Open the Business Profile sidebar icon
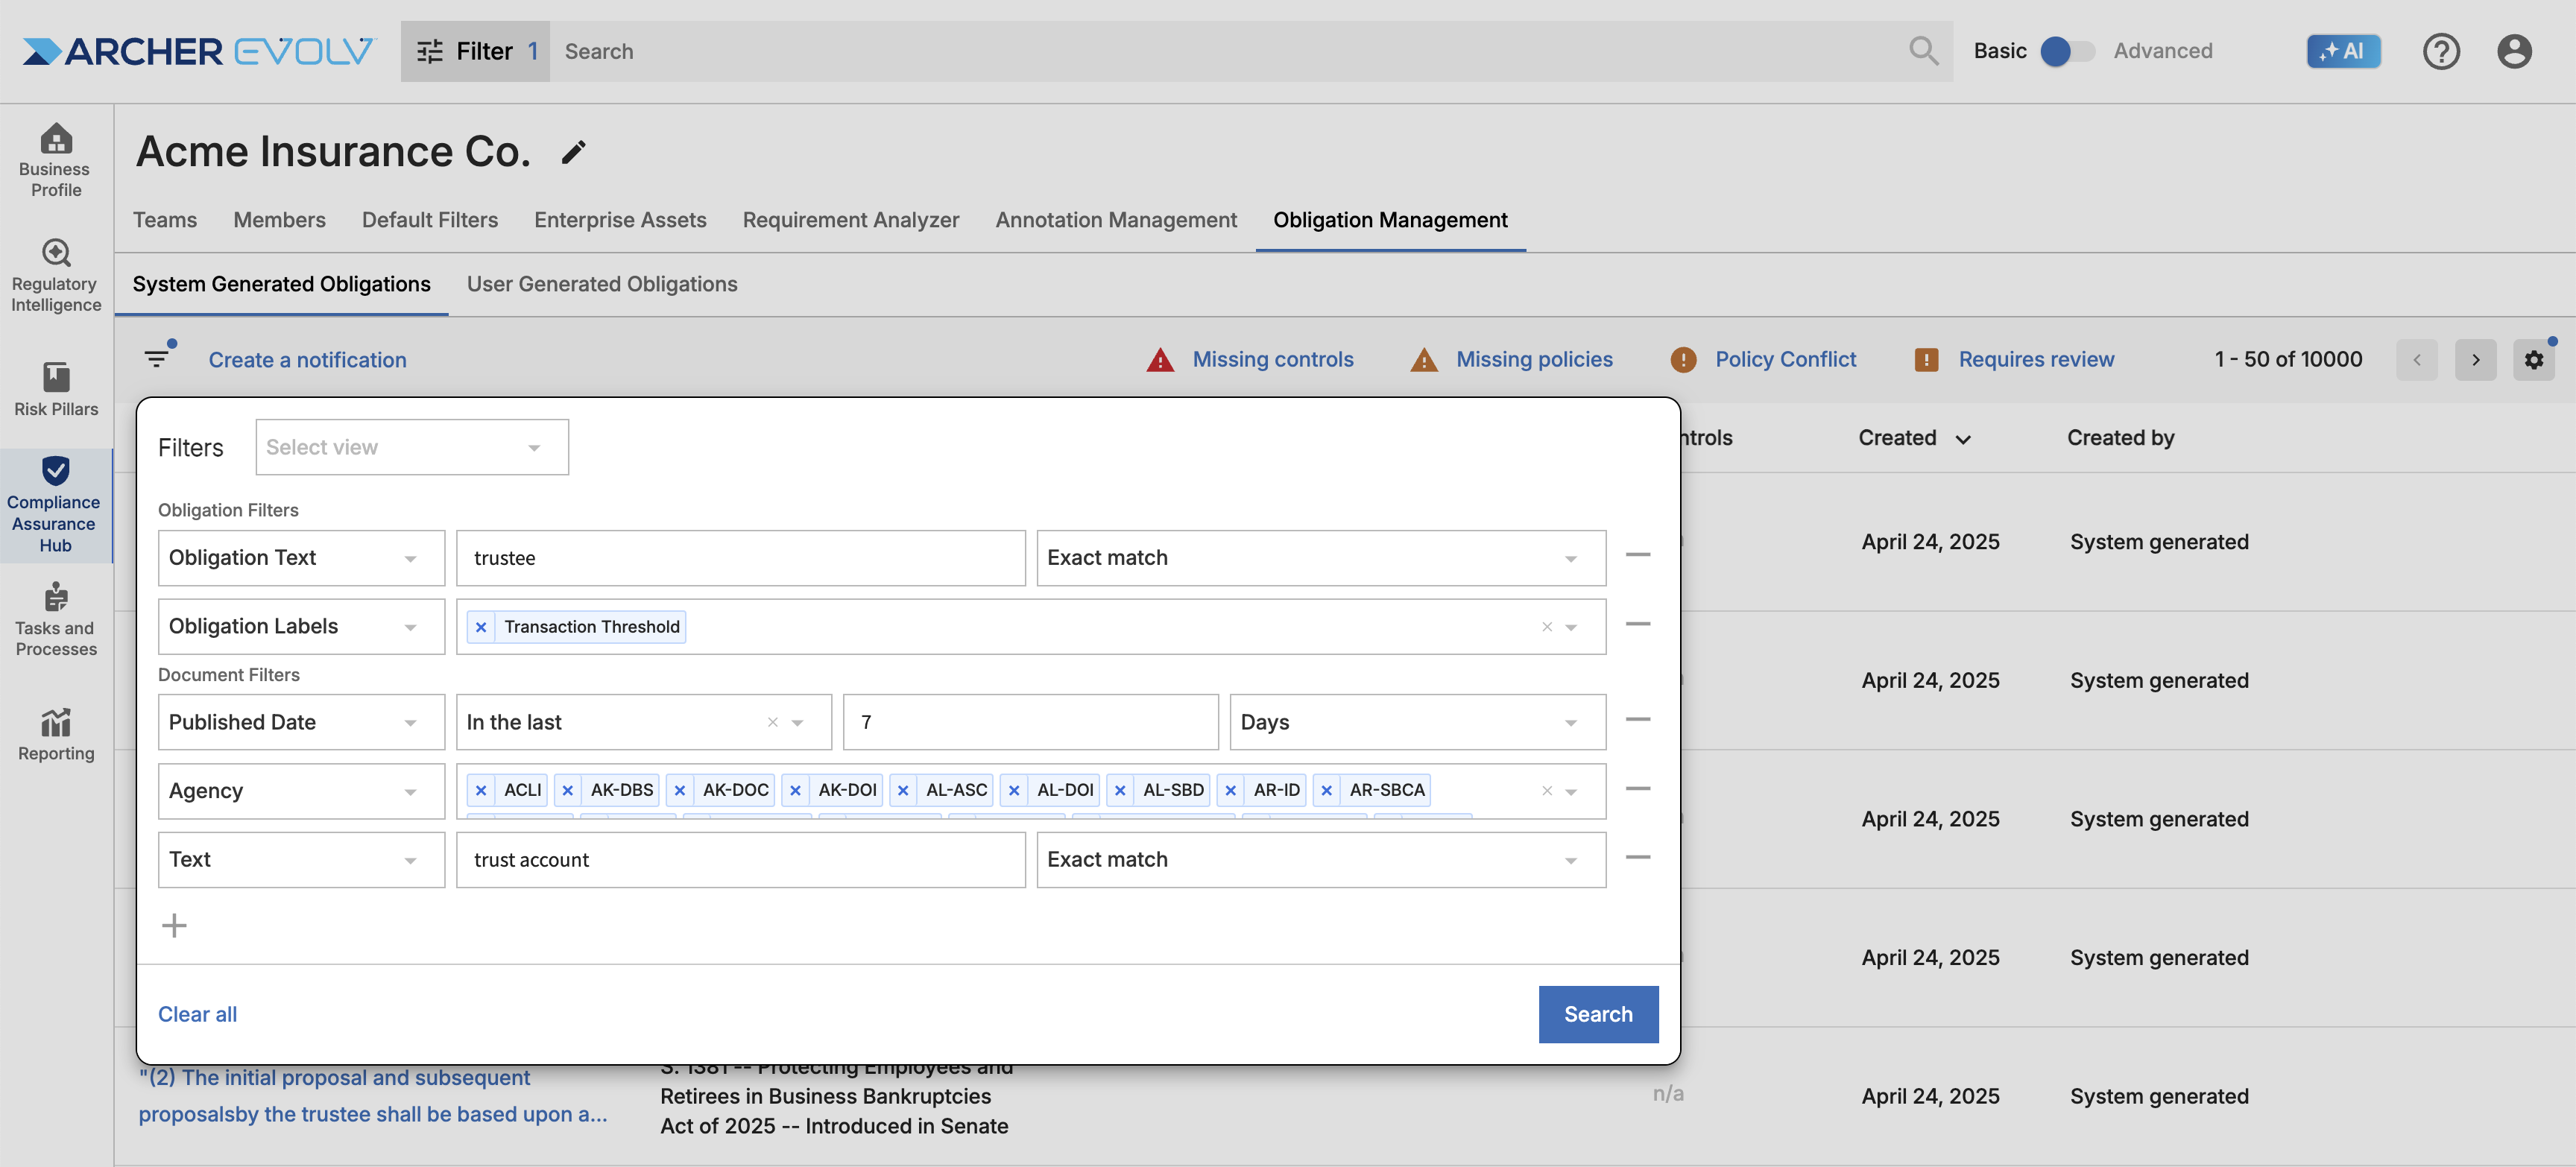The width and height of the screenshot is (2576, 1167). click(x=56, y=160)
